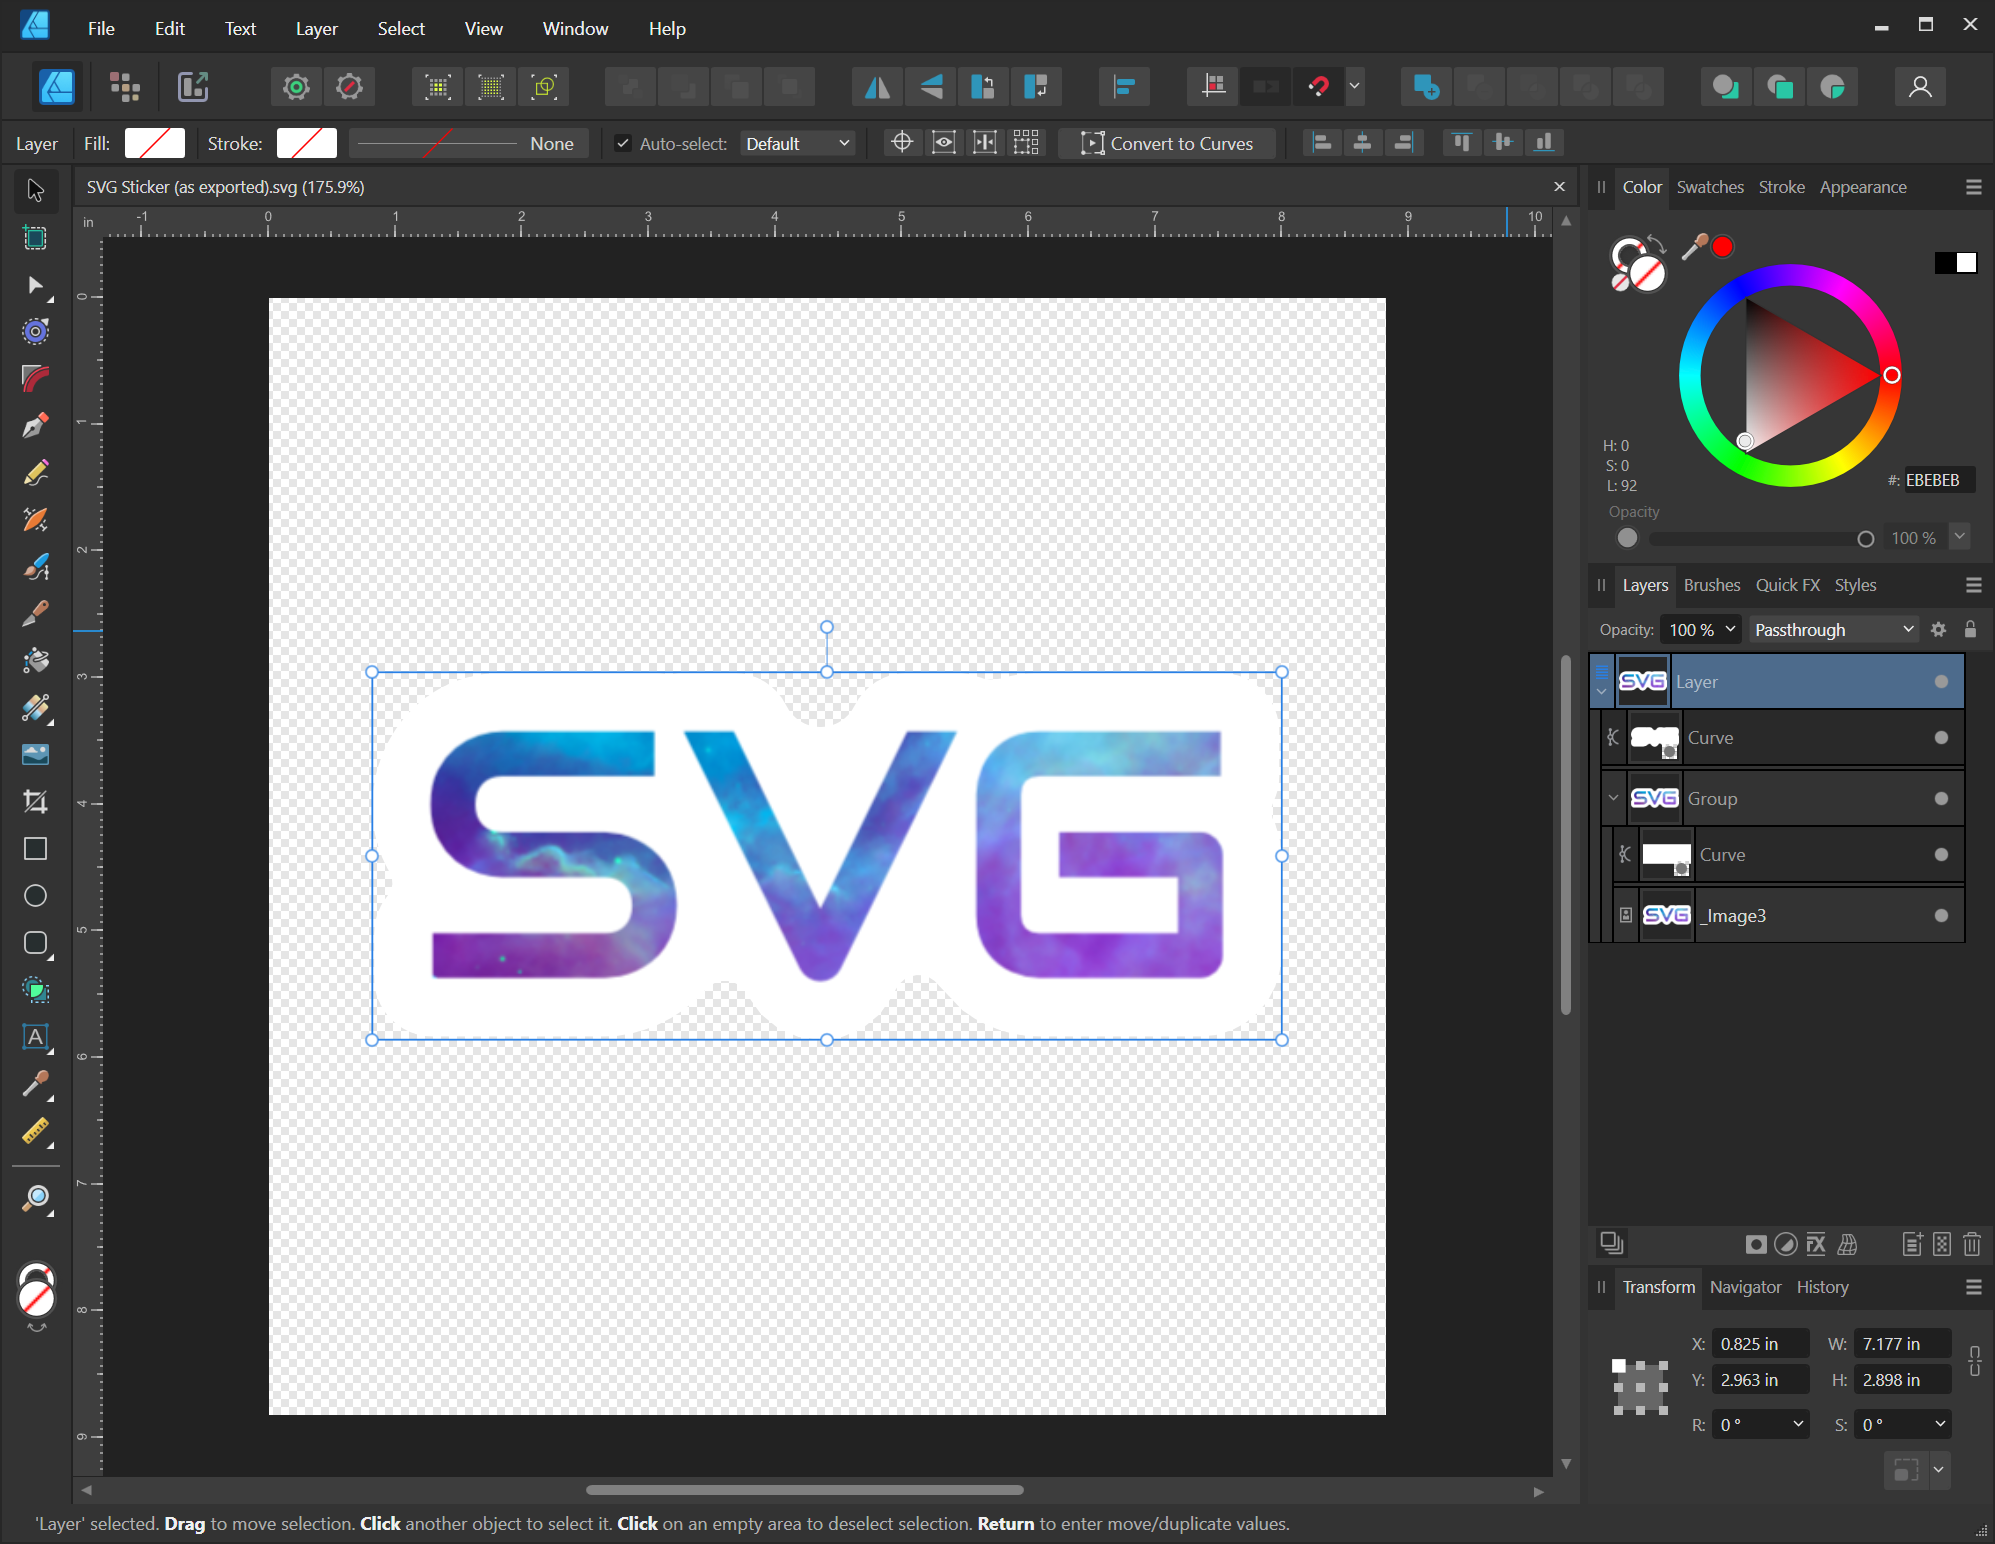
Task: Select the Move tool
Action: click(x=35, y=190)
